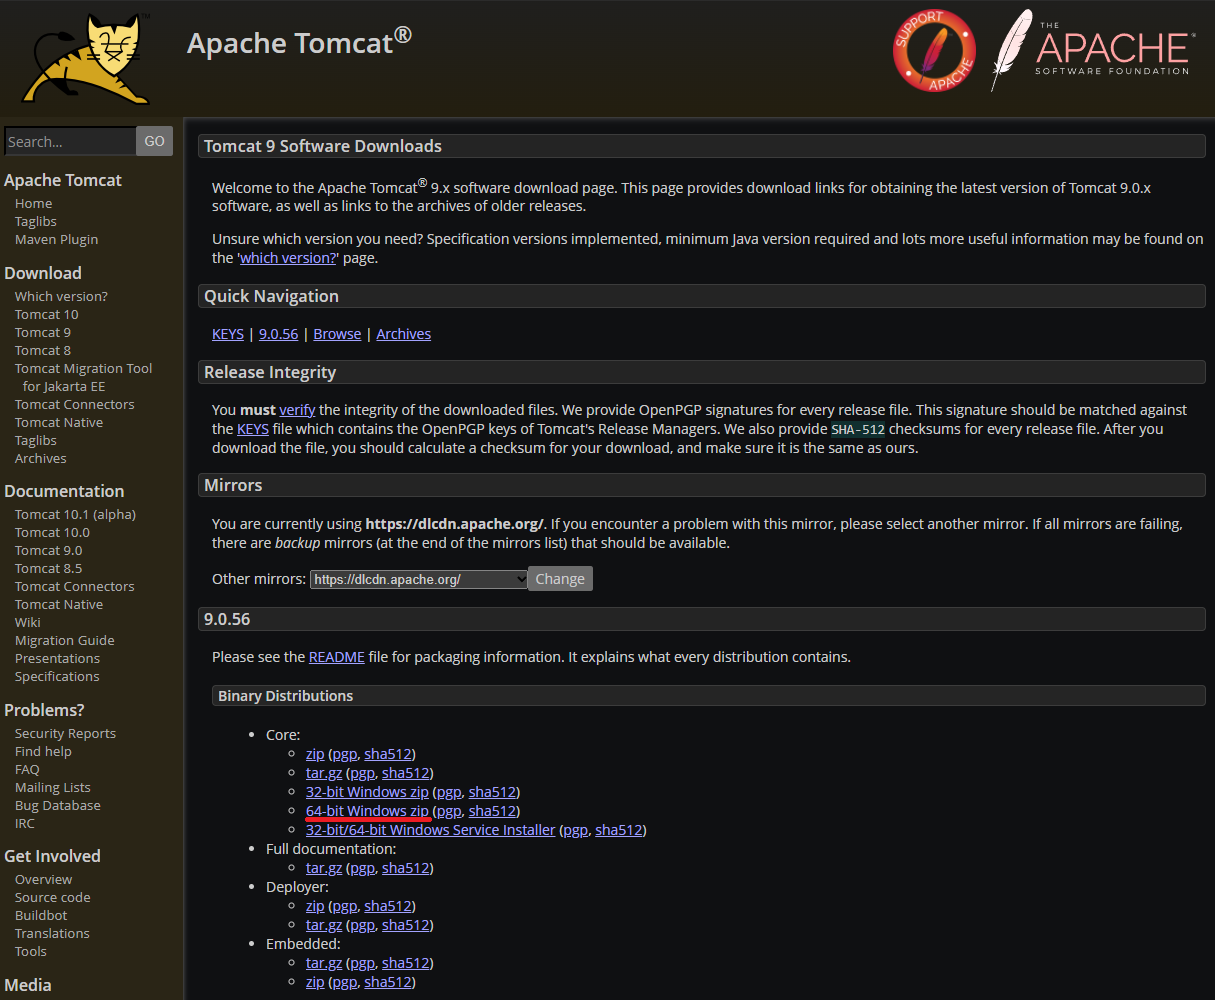1215x1000 pixels.
Task: Open Bug Database link
Action: [58, 805]
